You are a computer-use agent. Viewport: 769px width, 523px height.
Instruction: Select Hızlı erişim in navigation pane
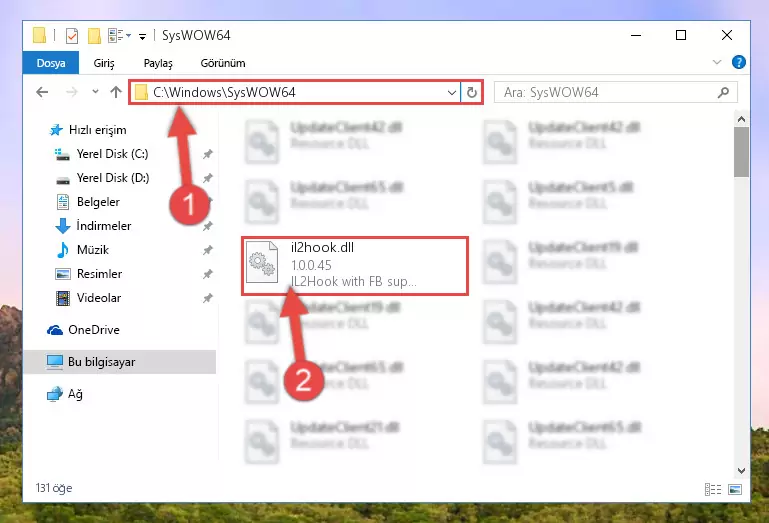[98, 130]
